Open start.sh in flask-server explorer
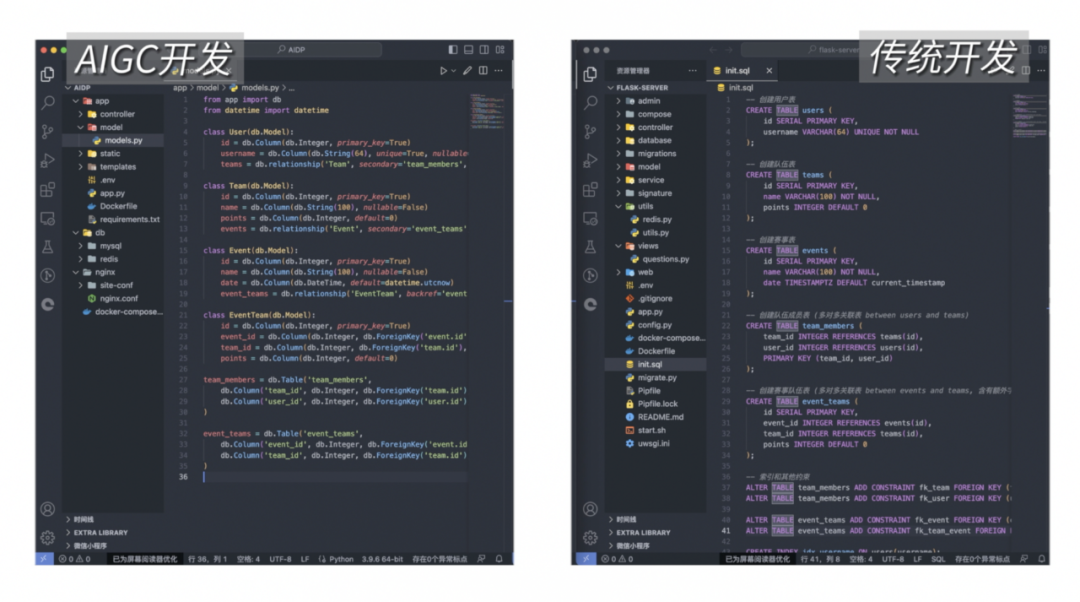Screen dimensions: 1080x602 click(x=652, y=430)
